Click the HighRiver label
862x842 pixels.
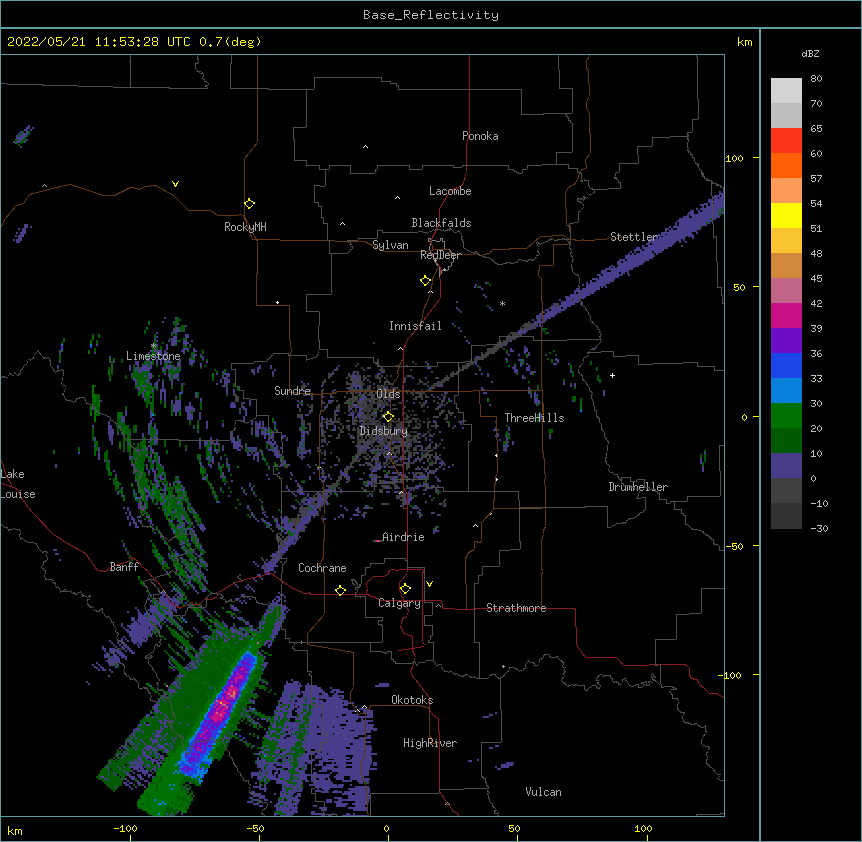(430, 743)
